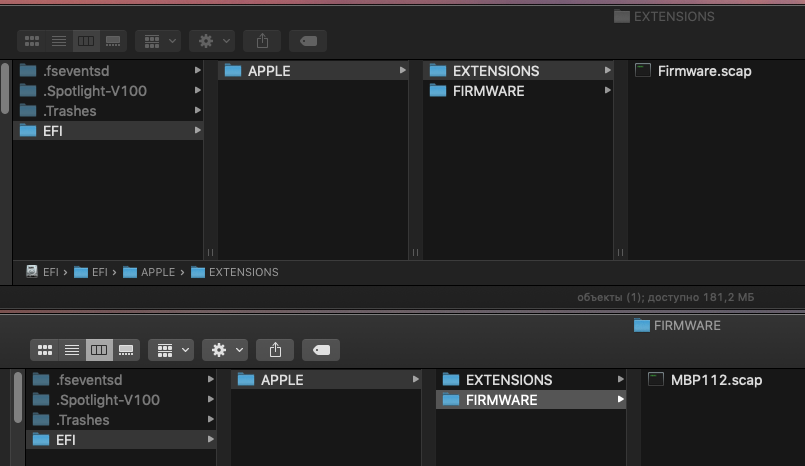Select EFI folder in lower window column
805x466 pixels.
tap(121, 439)
